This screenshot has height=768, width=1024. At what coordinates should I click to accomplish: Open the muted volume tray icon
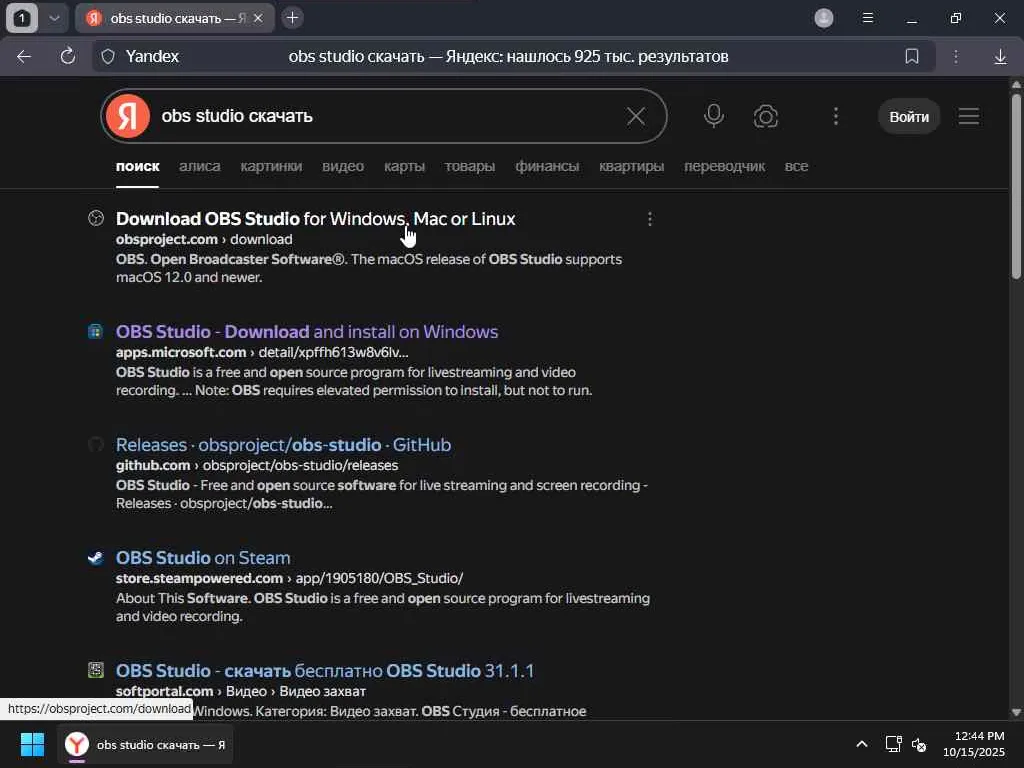[920, 744]
